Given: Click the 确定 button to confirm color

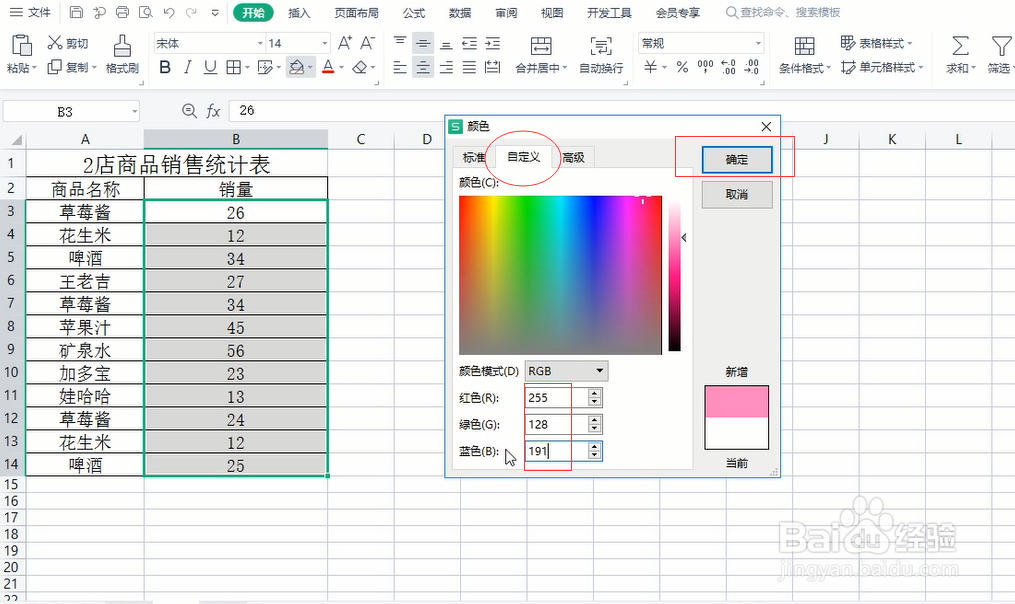Looking at the screenshot, I should pos(737,159).
